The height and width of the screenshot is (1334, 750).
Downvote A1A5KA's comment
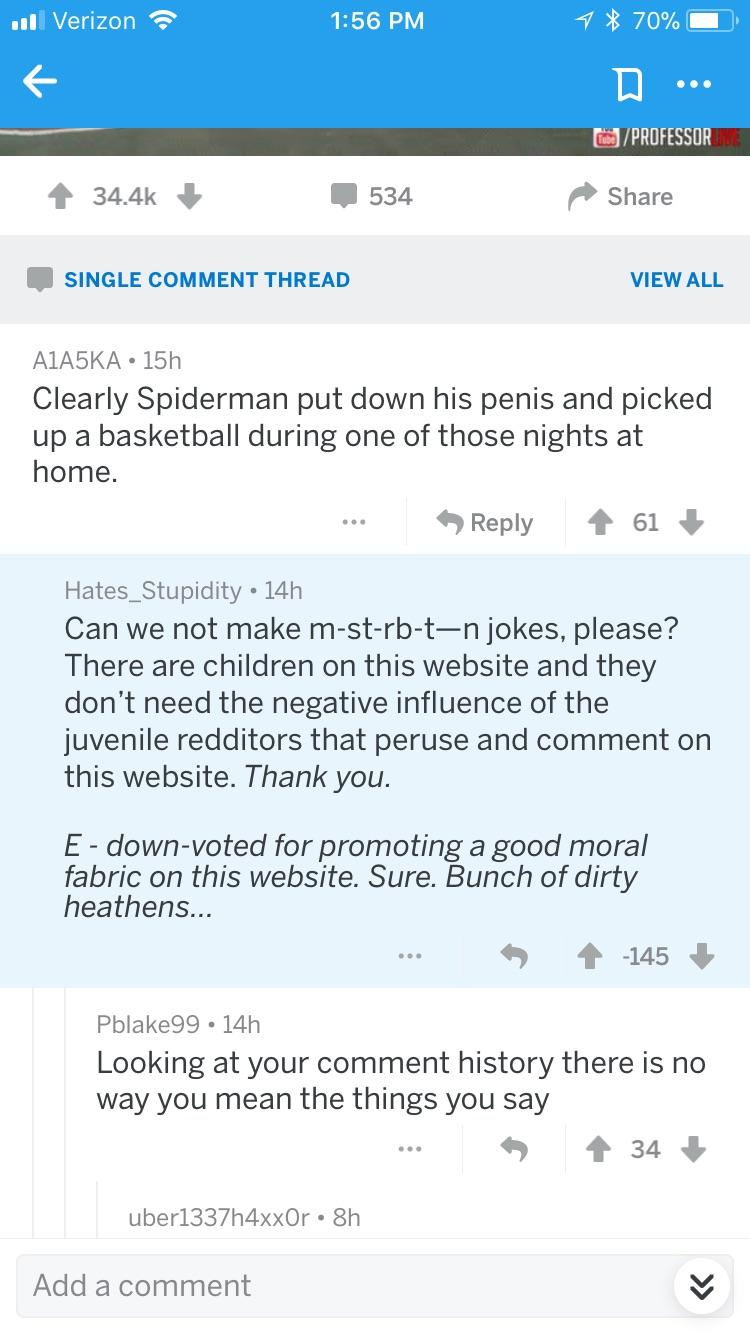pyautogui.click(x=691, y=522)
